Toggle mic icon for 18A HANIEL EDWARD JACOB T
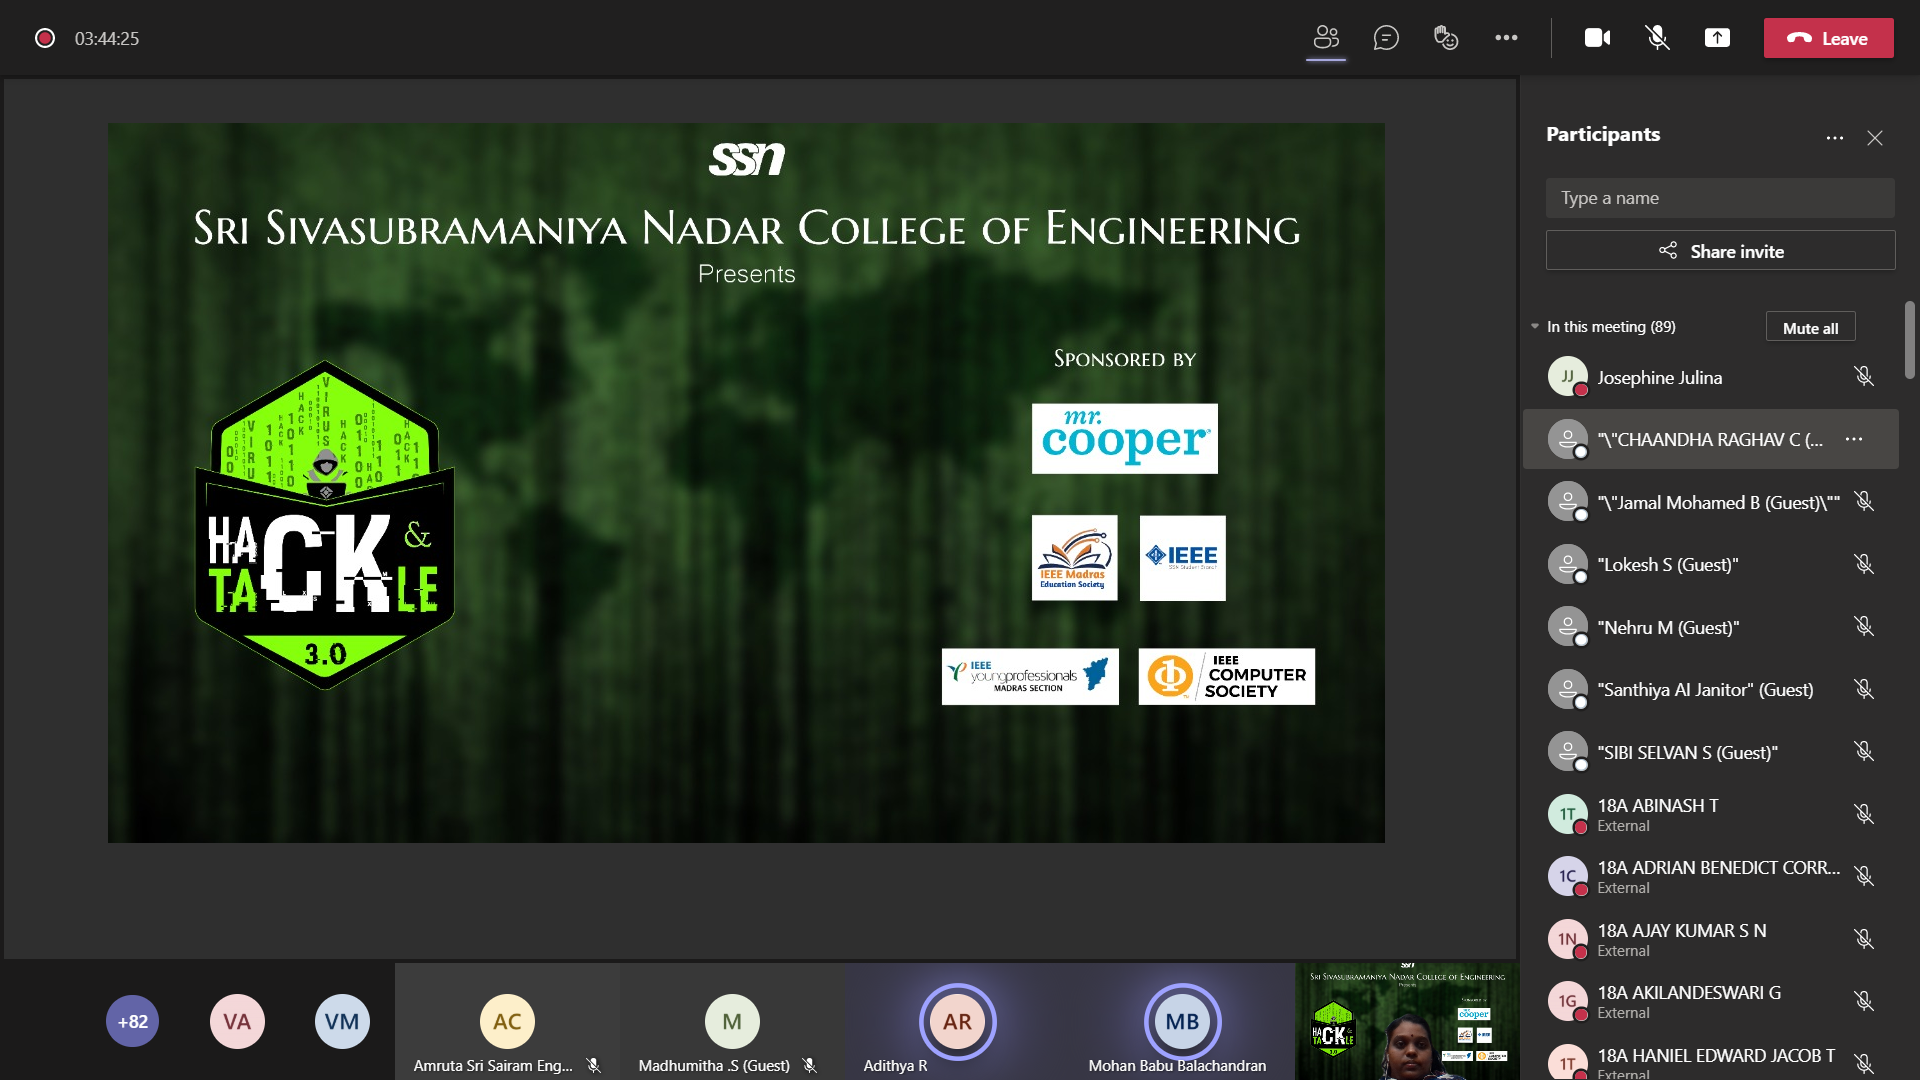This screenshot has height=1080, width=1920. pos(1864,1064)
